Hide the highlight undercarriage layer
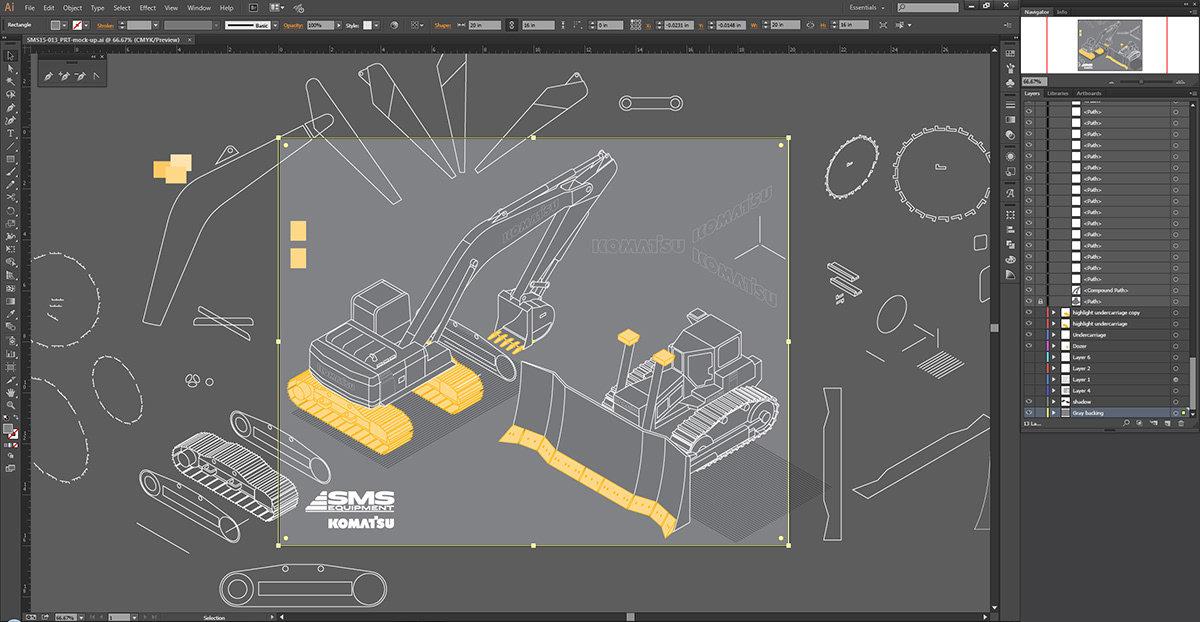The image size is (1200, 622). [x=1028, y=324]
